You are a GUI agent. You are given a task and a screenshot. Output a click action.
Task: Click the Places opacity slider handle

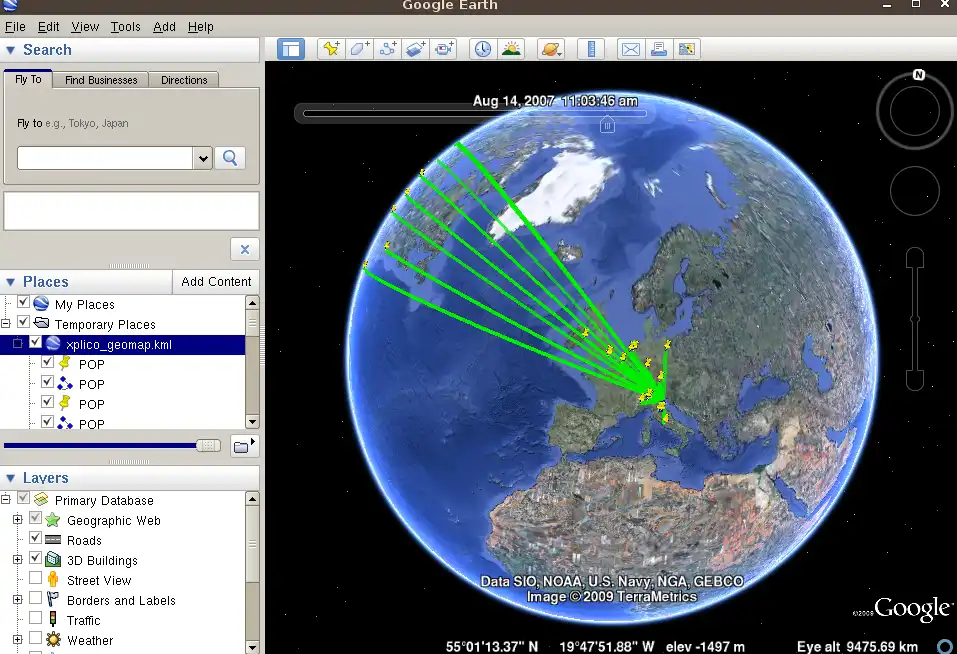pos(208,446)
